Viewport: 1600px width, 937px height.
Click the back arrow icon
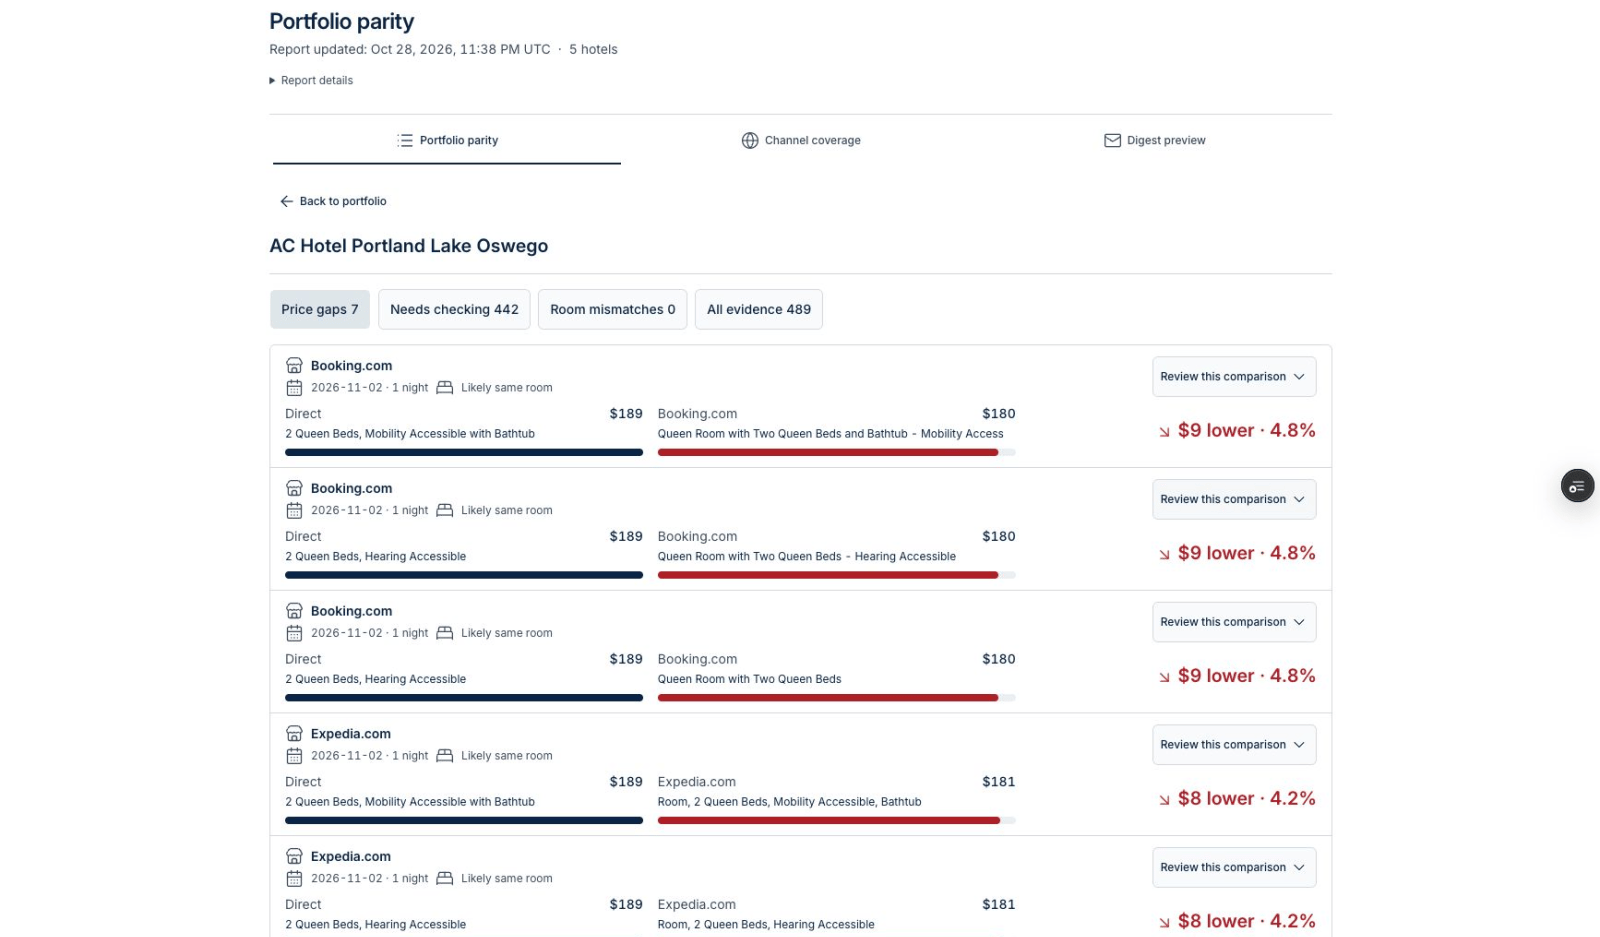point(287,201)
